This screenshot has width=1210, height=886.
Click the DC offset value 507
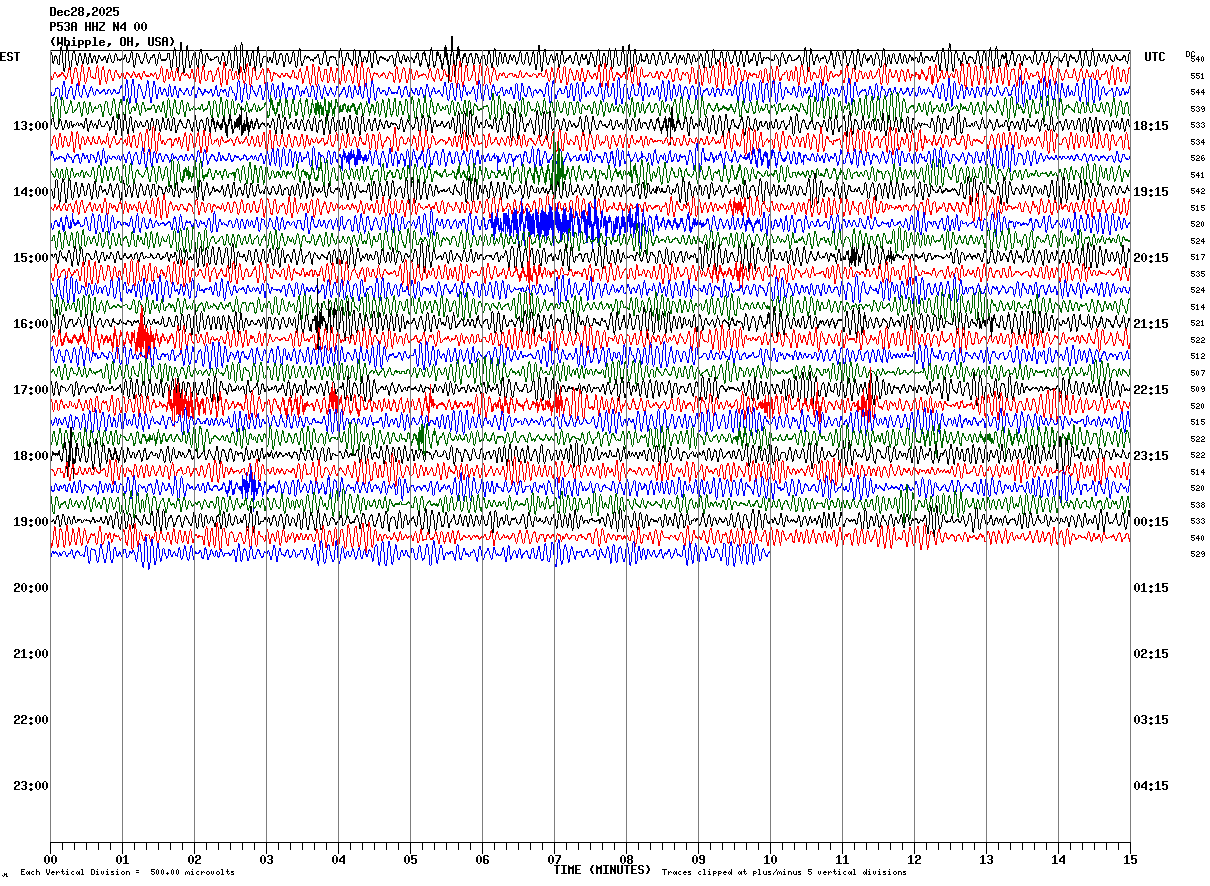click(x=1197, y=373)
